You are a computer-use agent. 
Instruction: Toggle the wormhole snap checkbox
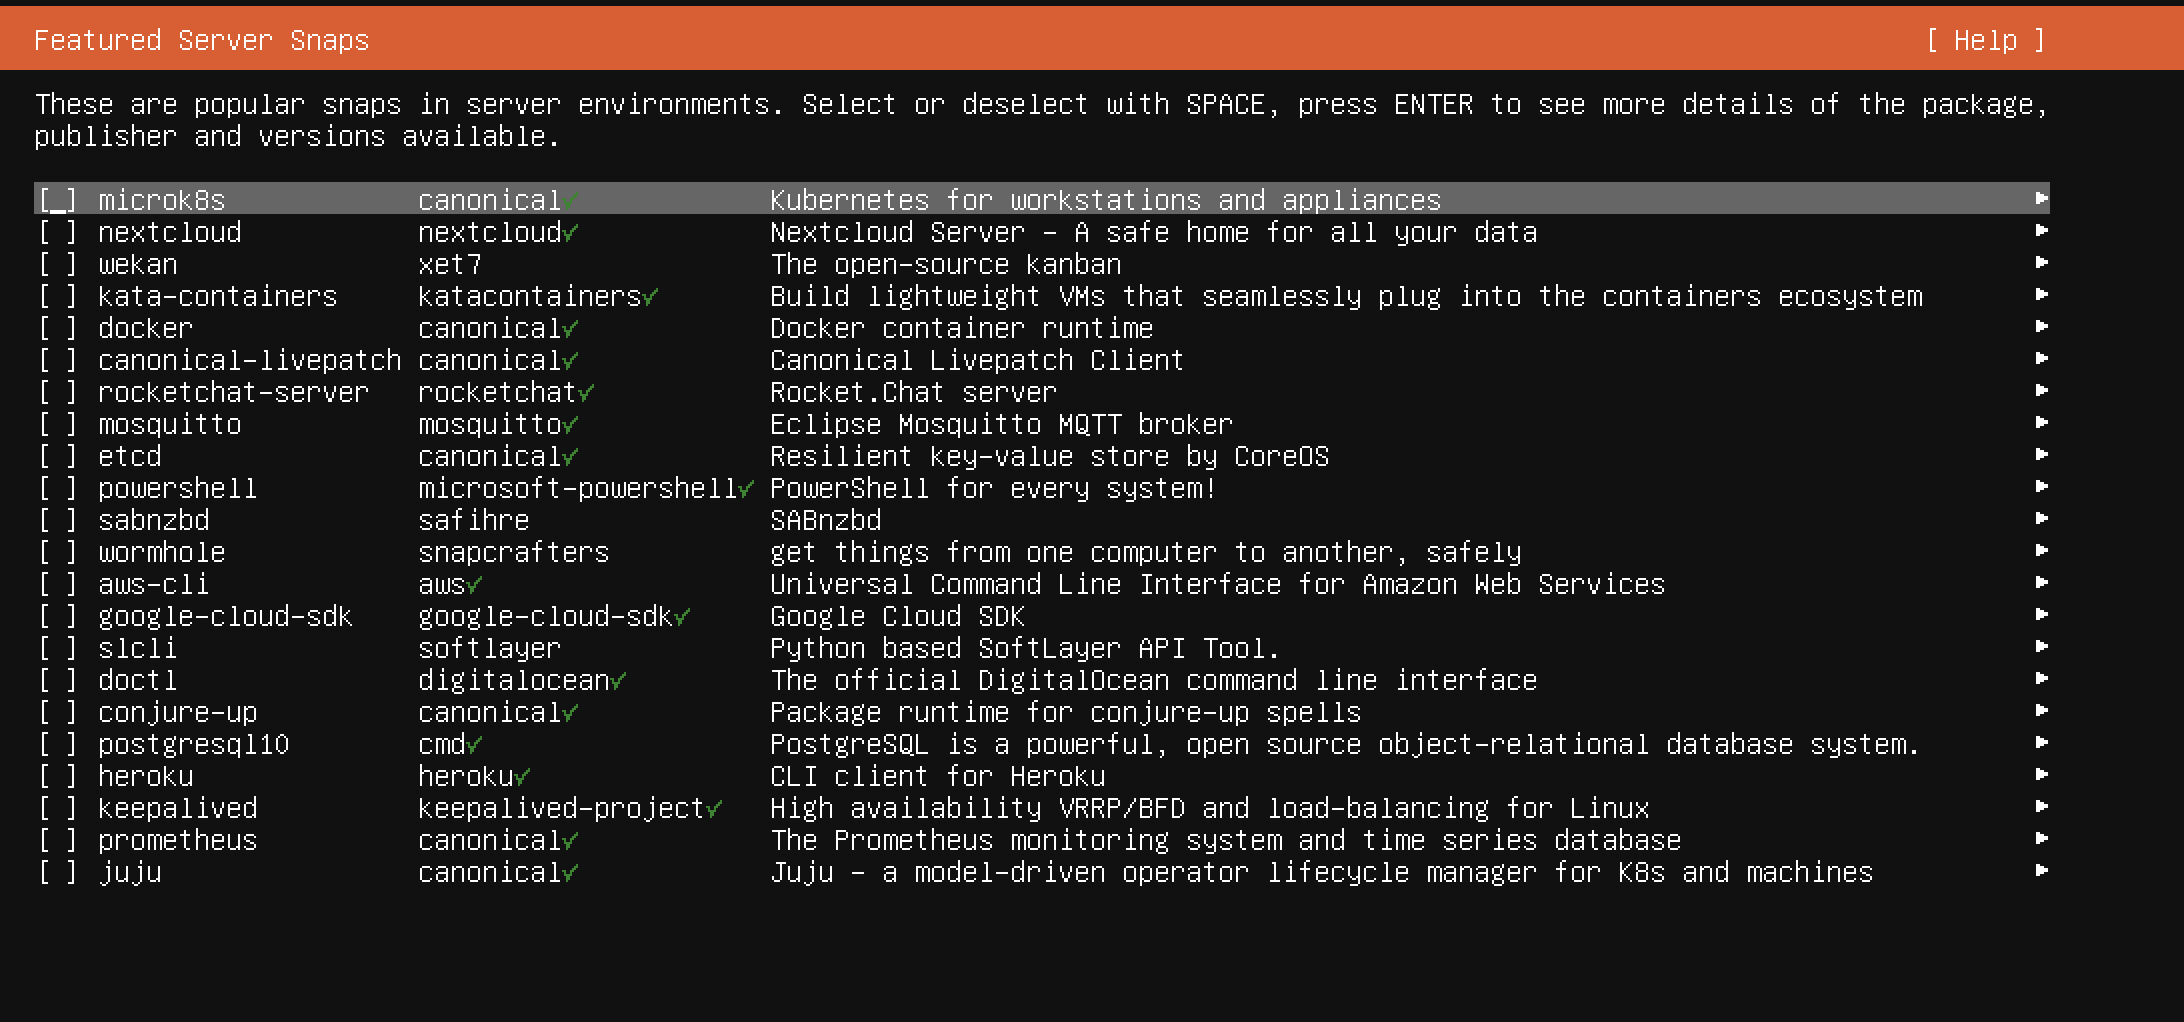[58, 552]
